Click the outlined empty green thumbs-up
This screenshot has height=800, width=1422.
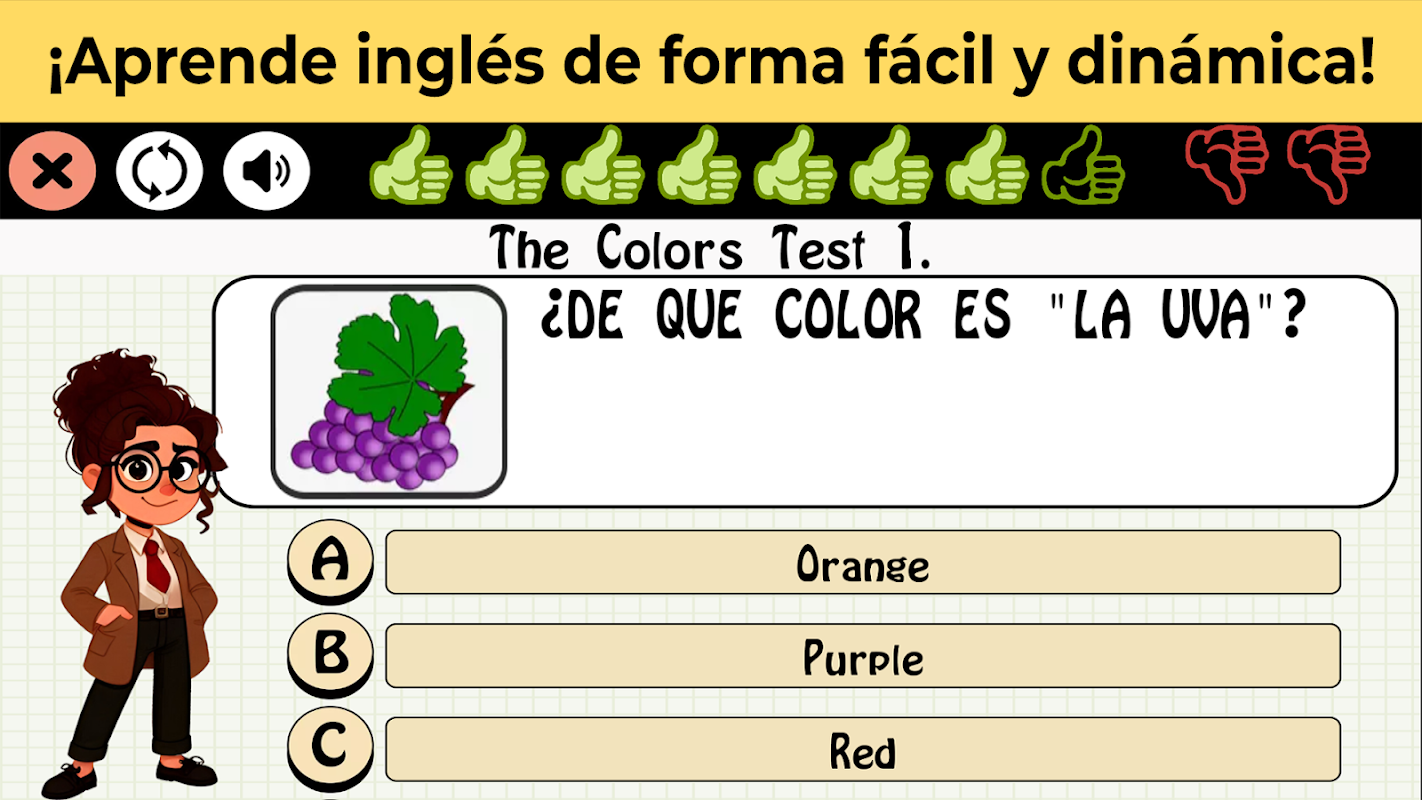point(1083,165)
